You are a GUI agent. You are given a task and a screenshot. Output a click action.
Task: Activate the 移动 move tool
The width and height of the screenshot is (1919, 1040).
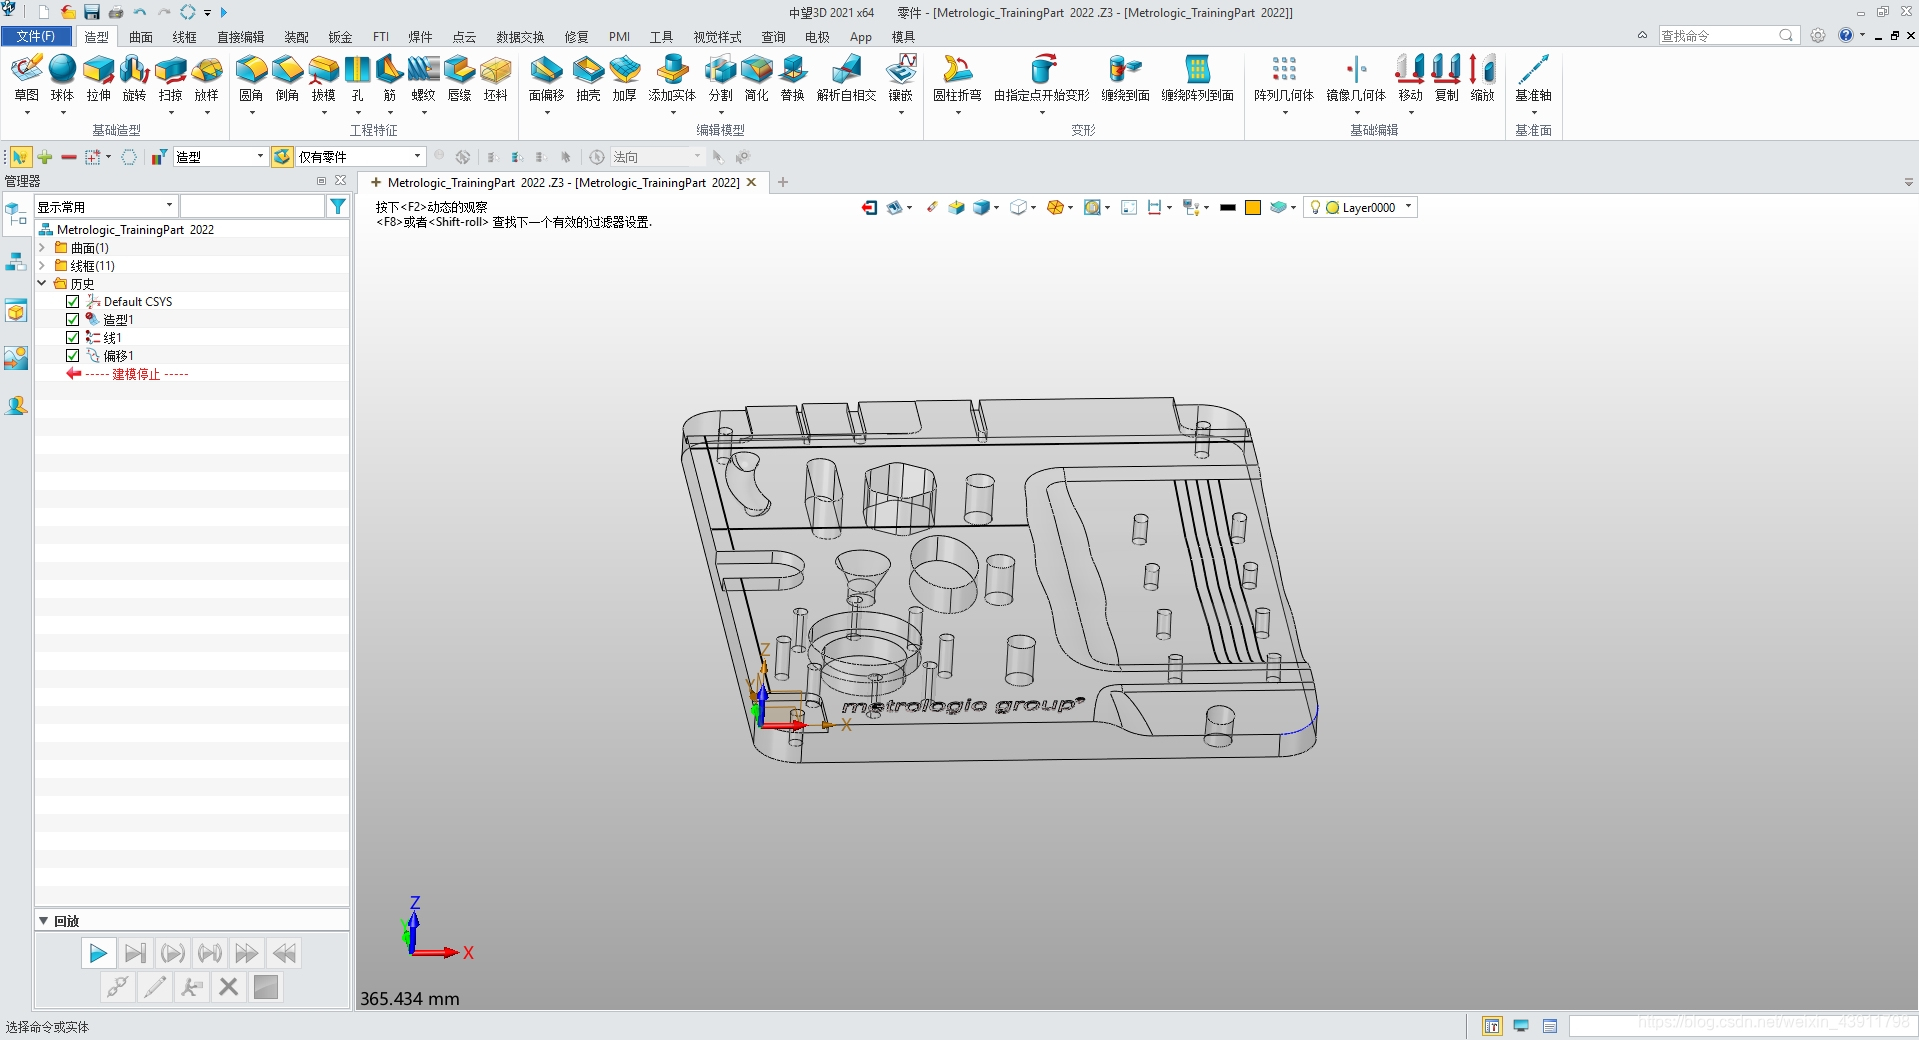click(1410, 78)
